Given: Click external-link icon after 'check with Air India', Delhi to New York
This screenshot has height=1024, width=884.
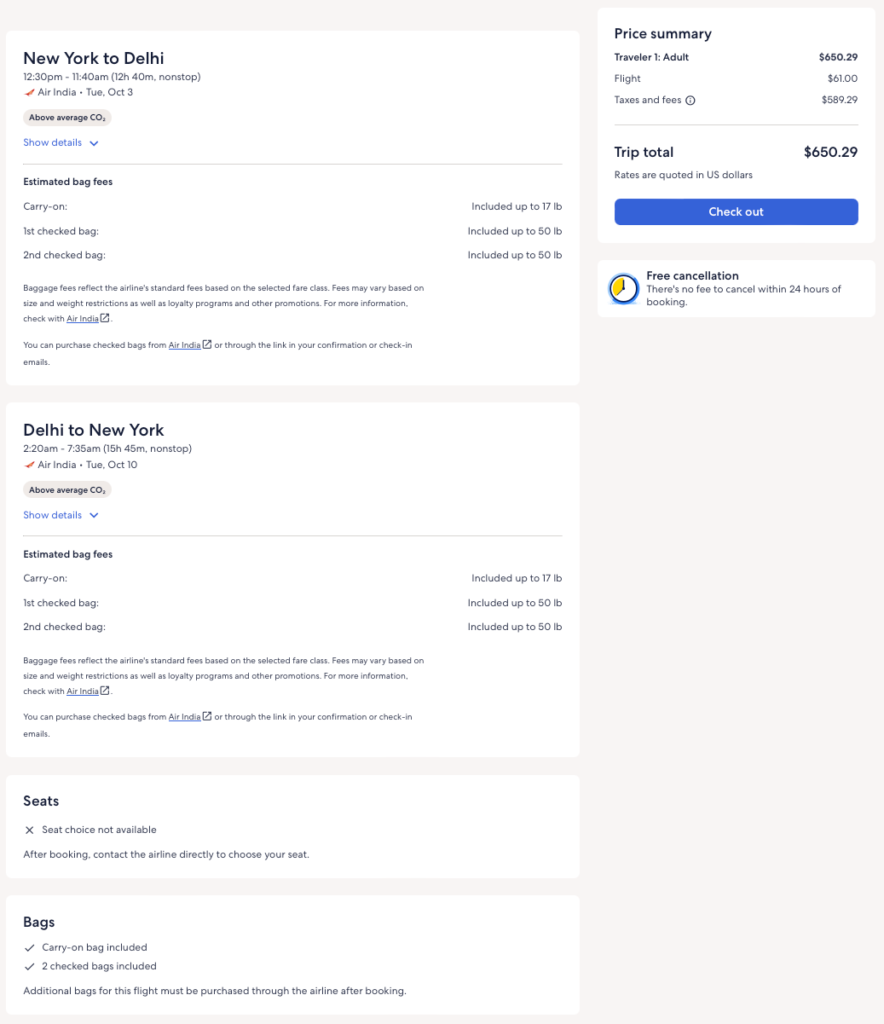Looking at the screenshot, I should pyautogui.click(x=105, y=691).
